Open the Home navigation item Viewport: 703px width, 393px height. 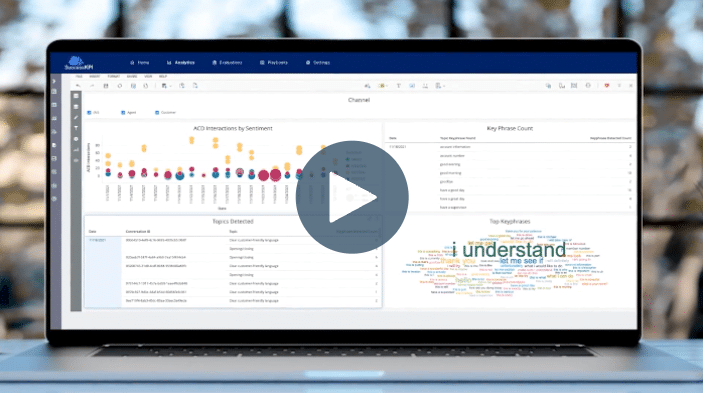(139, 63)
